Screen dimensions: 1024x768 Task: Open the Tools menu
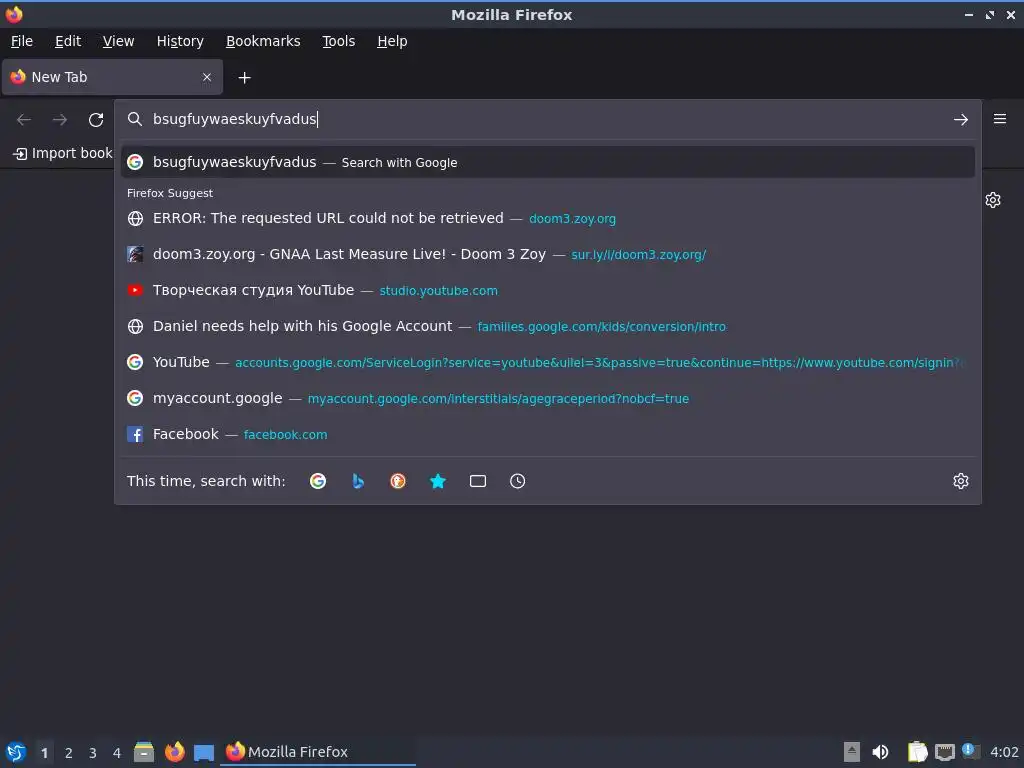click(338, 41)
